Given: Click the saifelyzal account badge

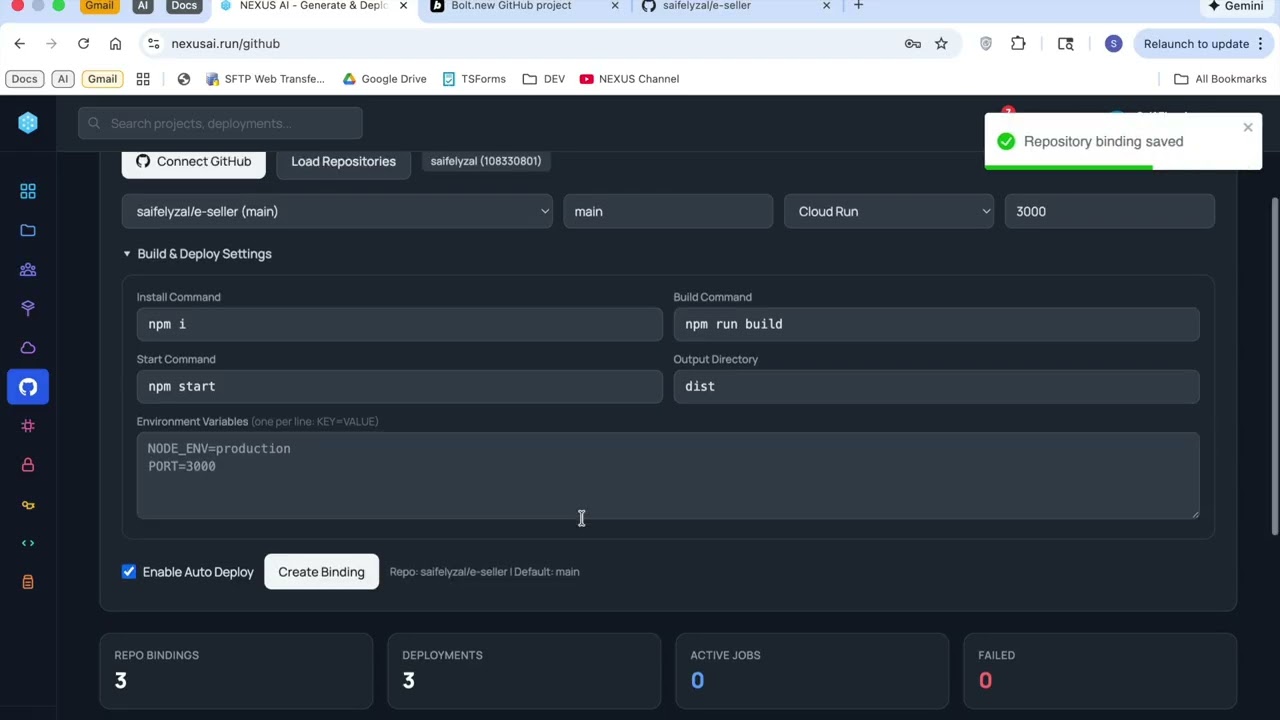Looking at the screenshot, I should coord(486,161).
